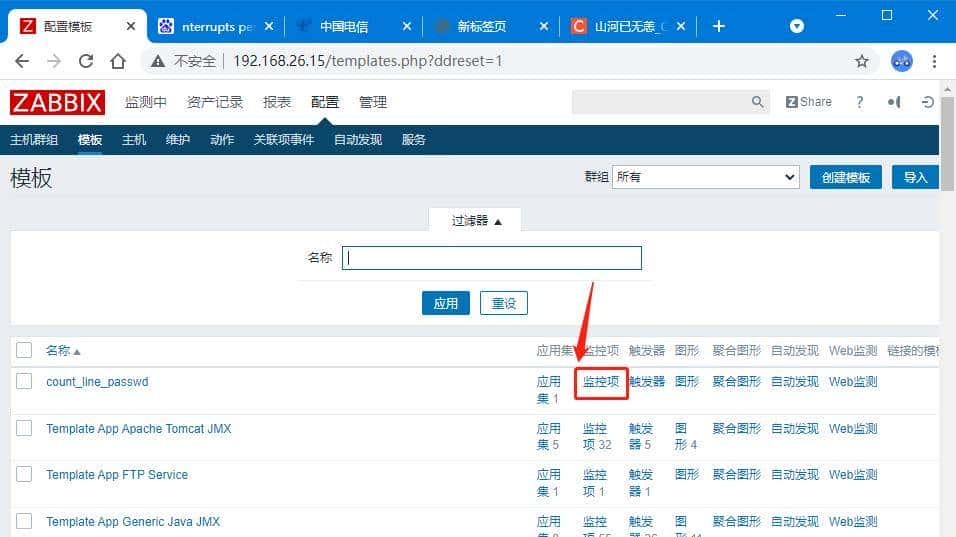The height and width of the screenshot is (537, 956).
Task: Open 触发器 for count_line_passwd
Action: [x=647, y=382]
